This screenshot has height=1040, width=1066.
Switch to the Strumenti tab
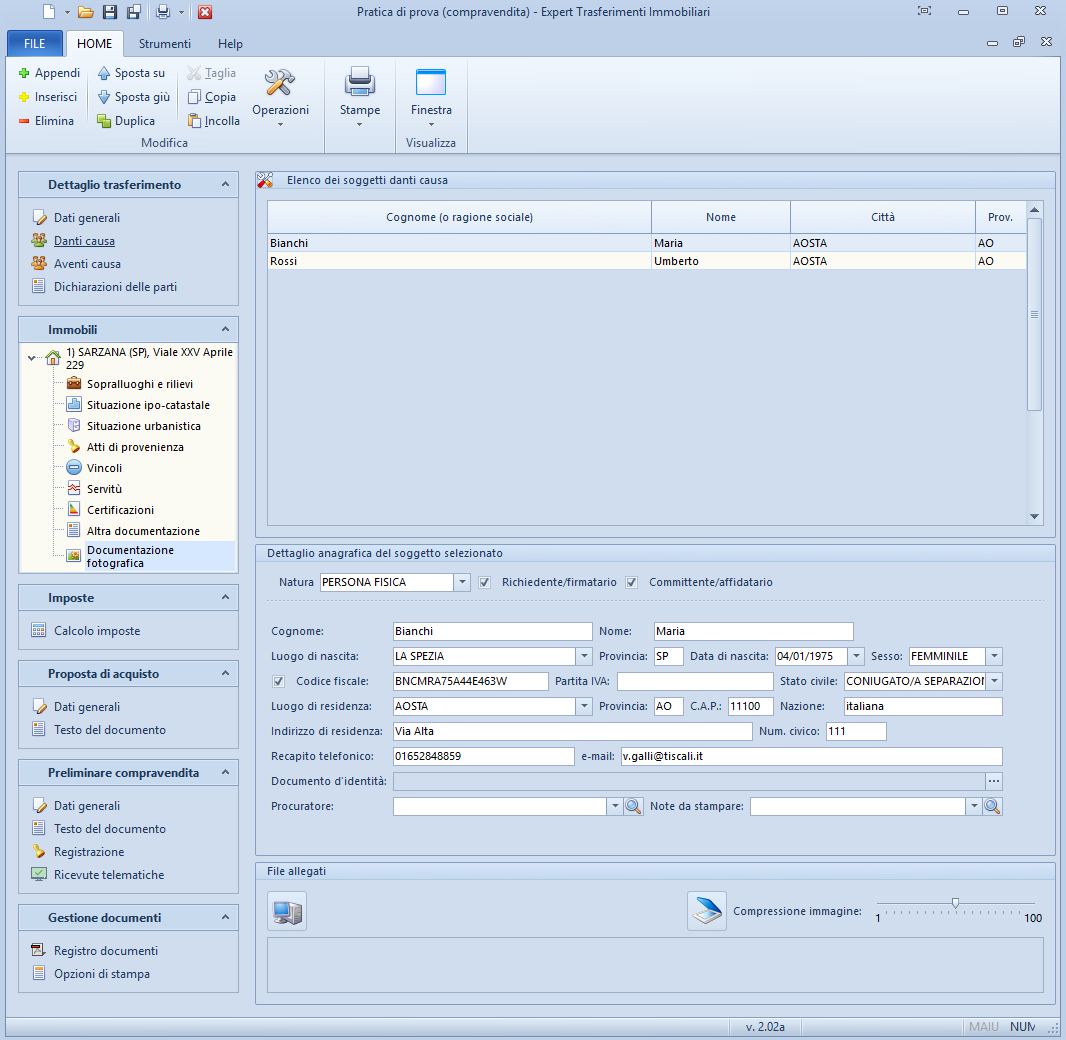point(165,44)
